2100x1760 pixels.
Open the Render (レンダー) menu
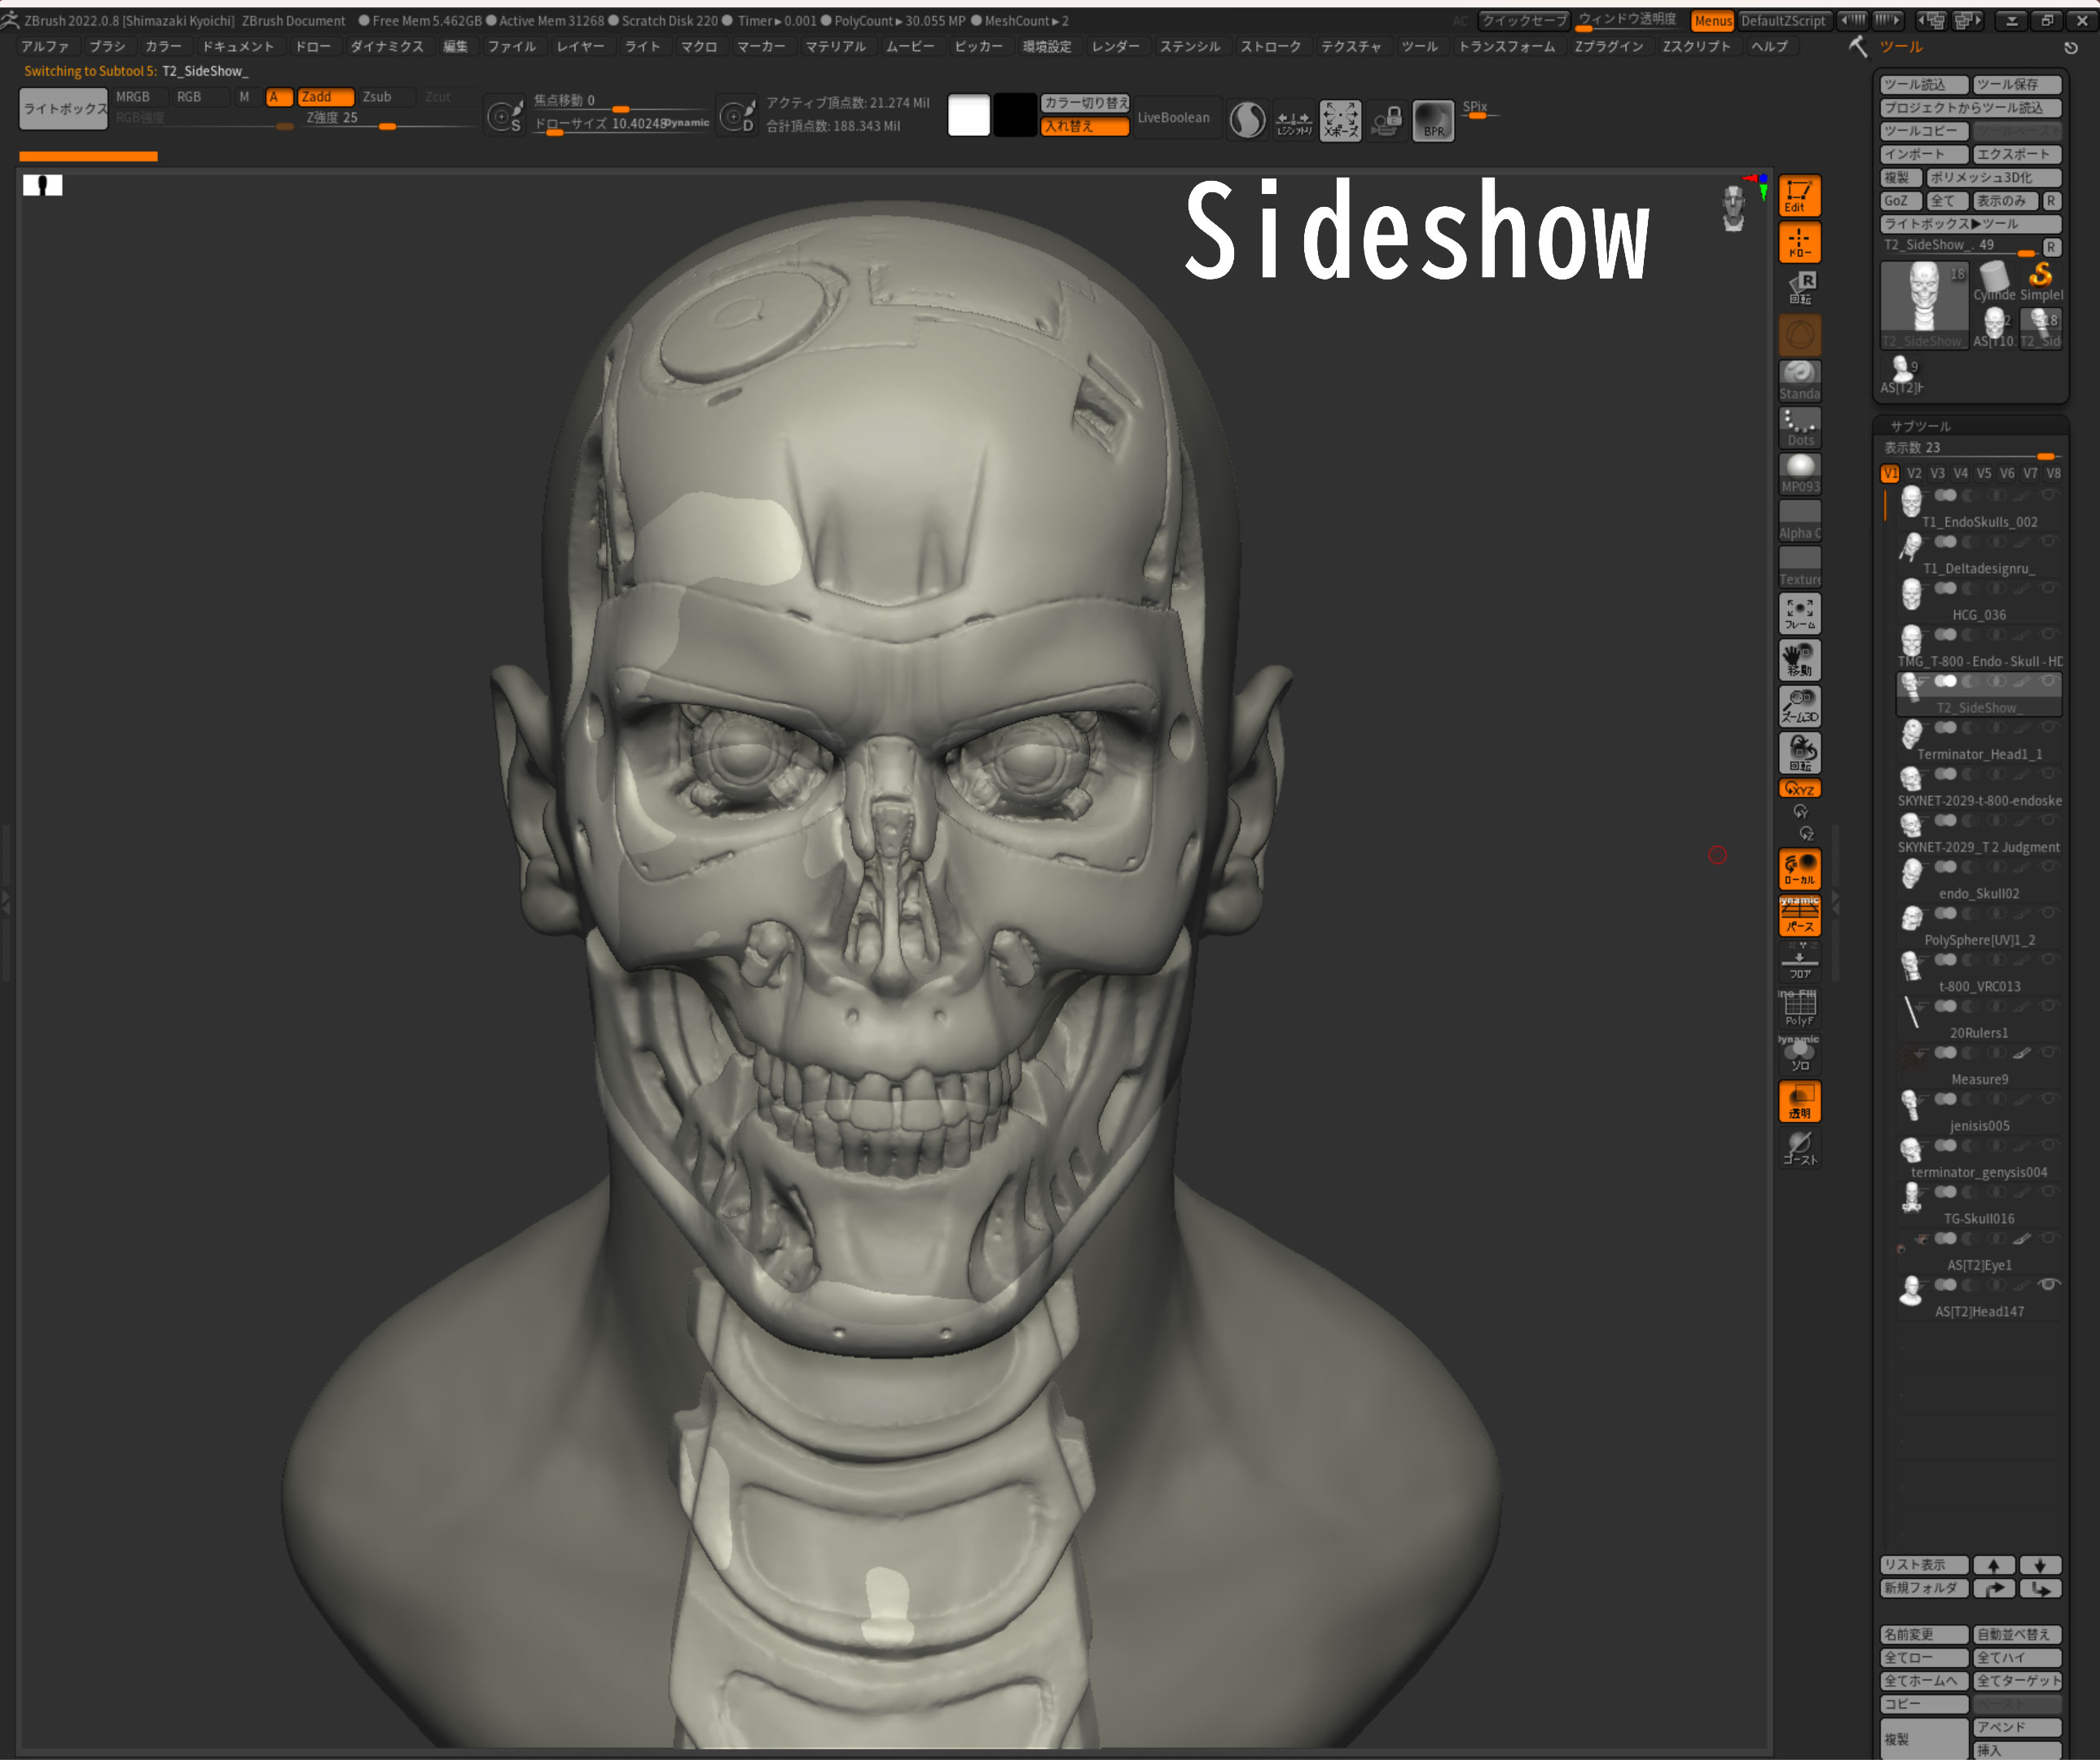[1115, 47]
